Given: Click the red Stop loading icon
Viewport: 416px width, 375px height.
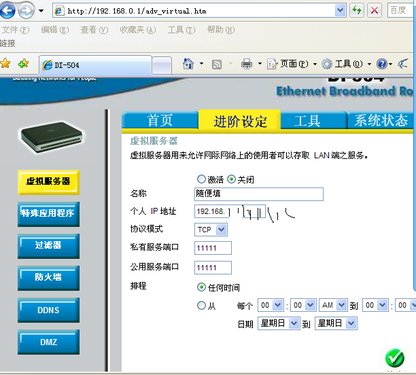Looking at the screenshot, I should coord(374,11).
